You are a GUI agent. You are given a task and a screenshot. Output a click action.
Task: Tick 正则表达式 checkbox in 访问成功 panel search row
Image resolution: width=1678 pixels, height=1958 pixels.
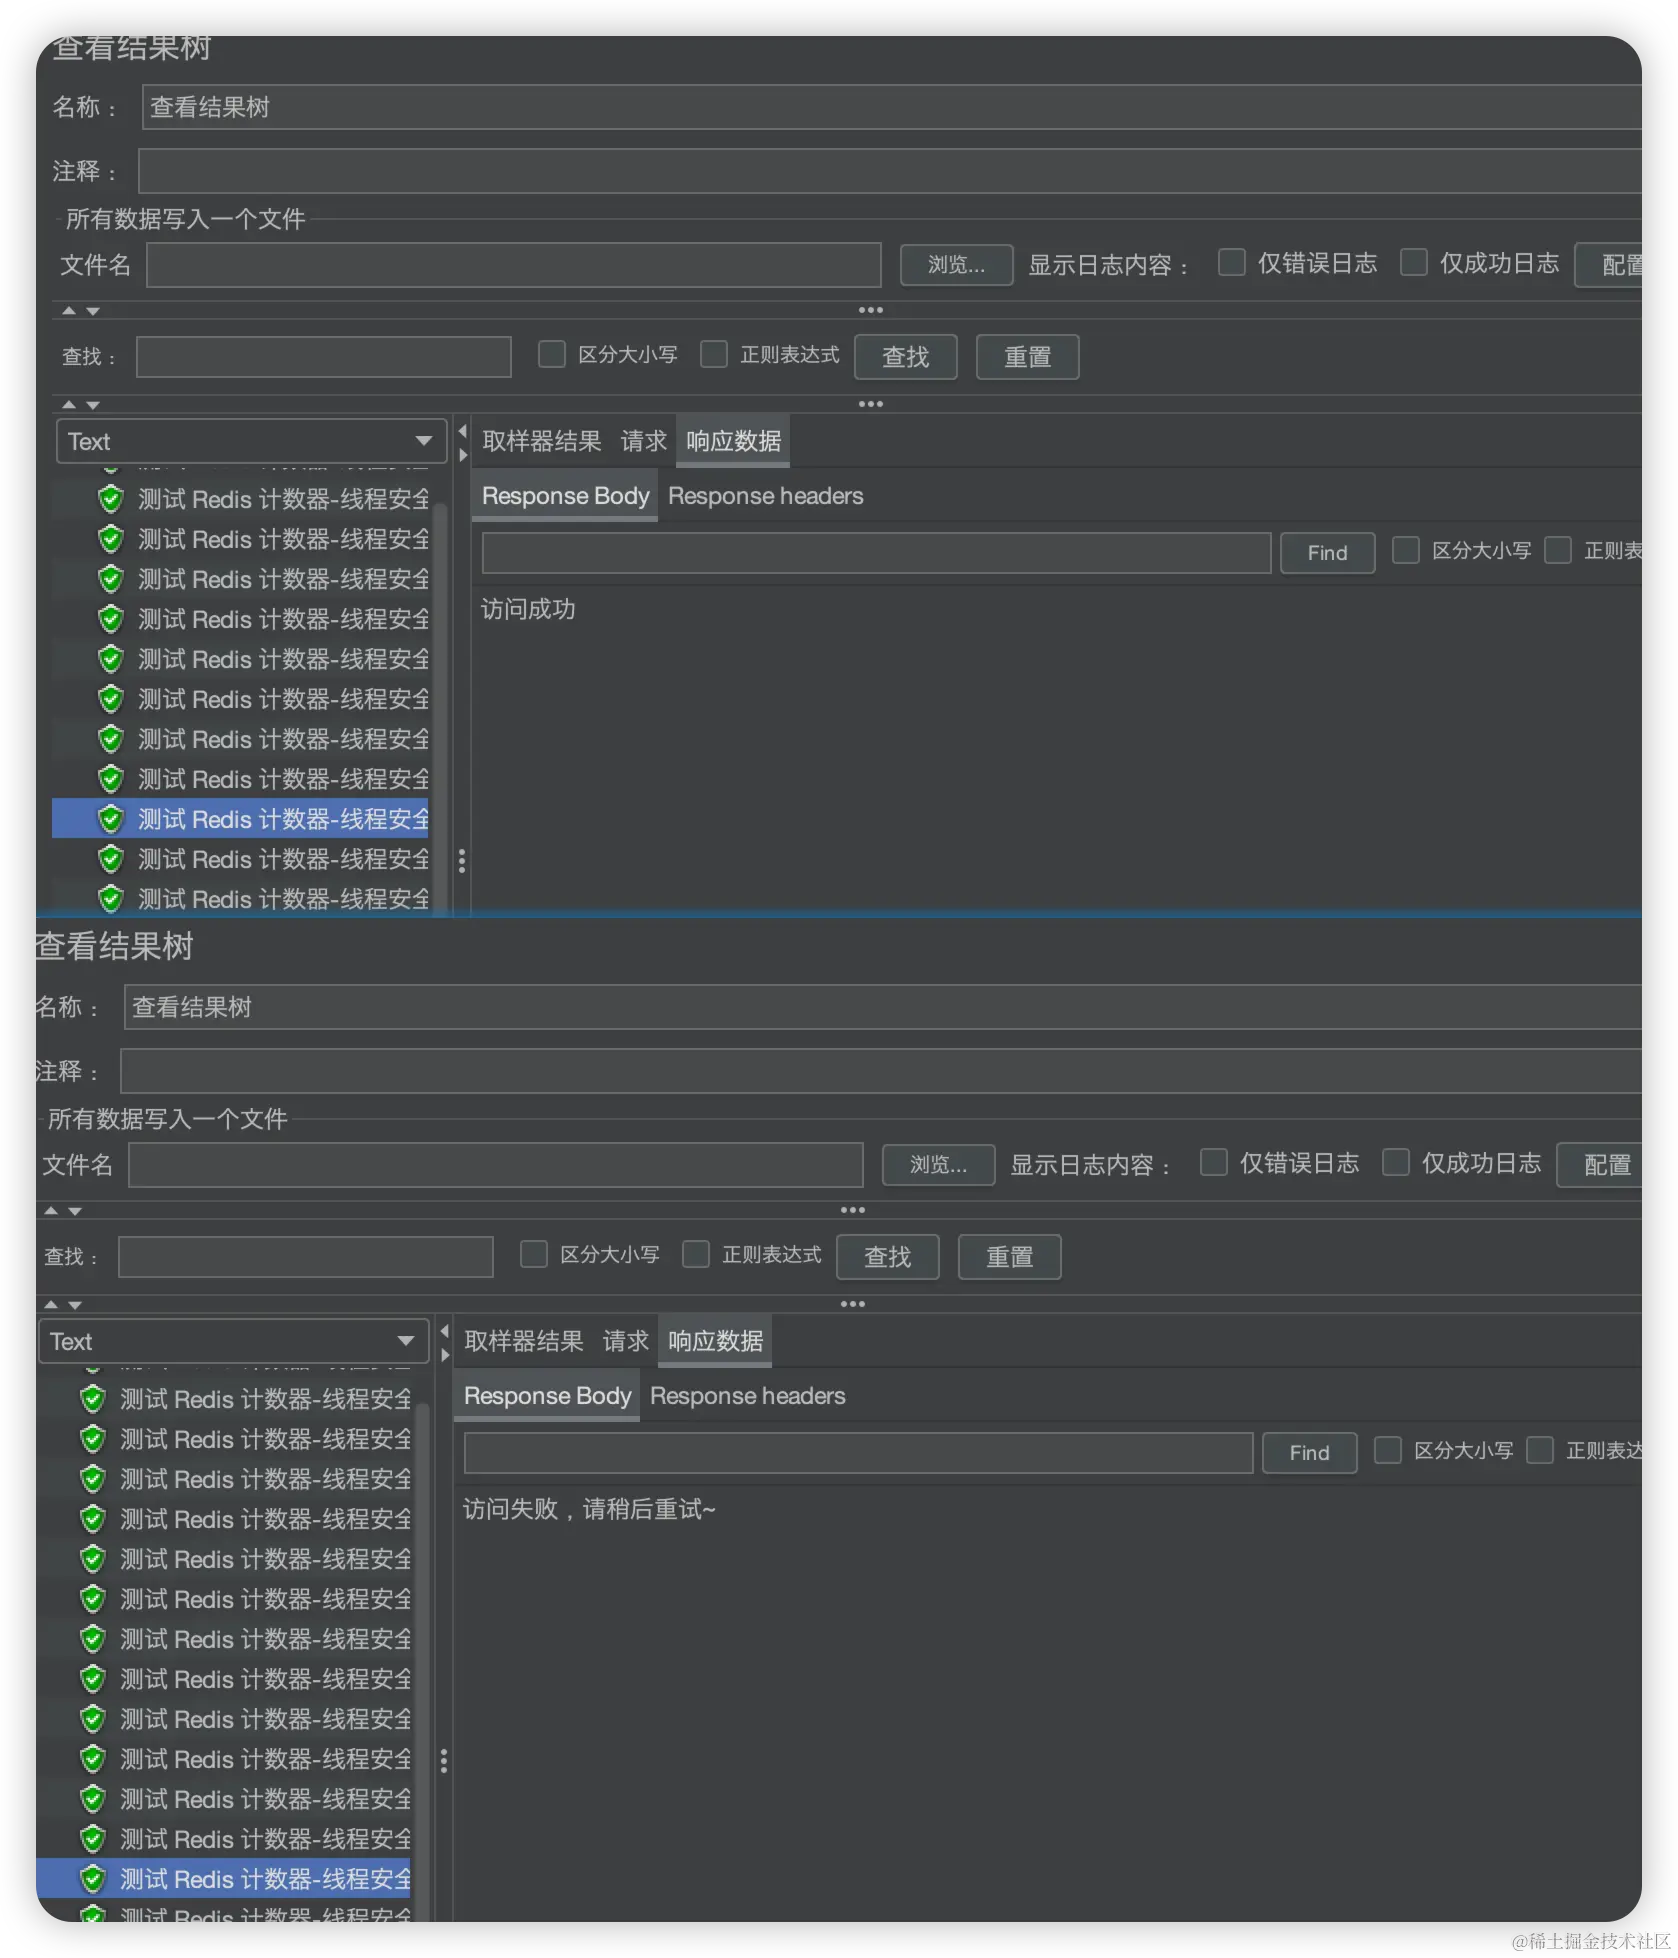click(x=713, y=355)
